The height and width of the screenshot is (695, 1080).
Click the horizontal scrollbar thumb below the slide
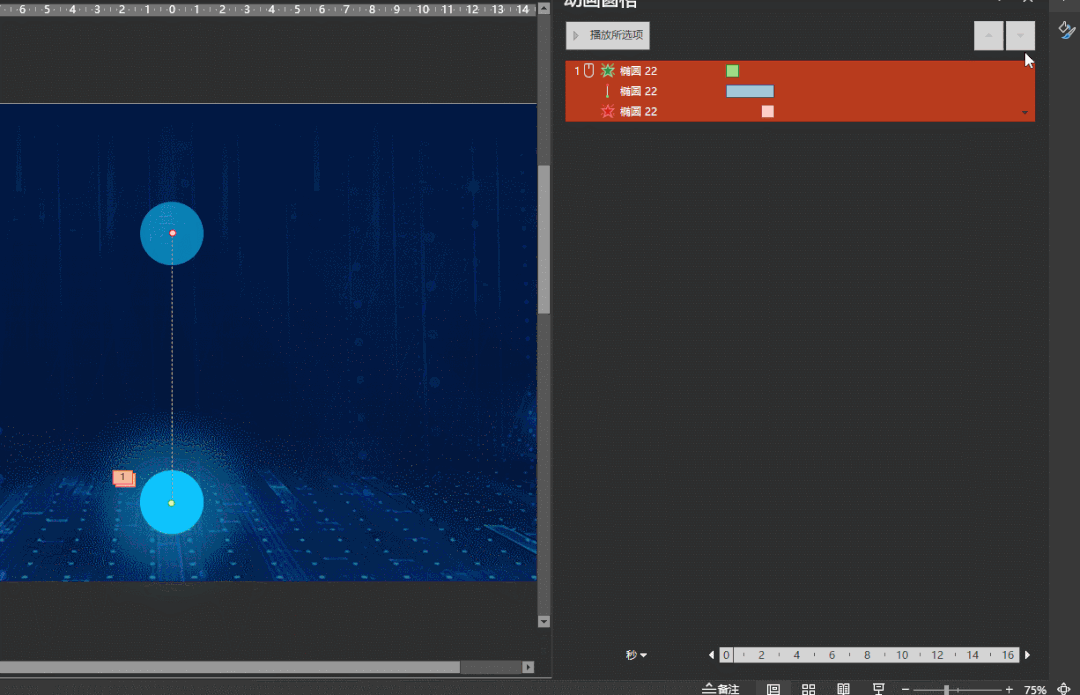point(229,667)
